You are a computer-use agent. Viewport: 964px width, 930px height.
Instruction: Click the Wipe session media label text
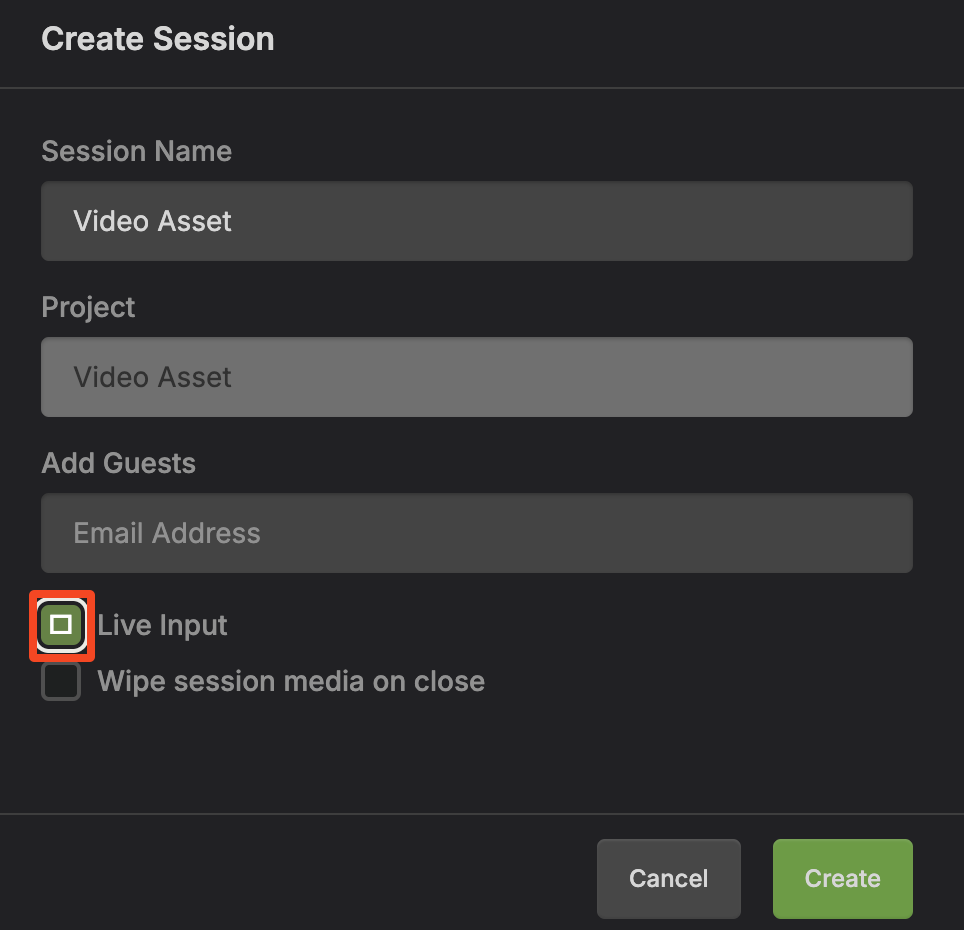click(x=290, y=682)
